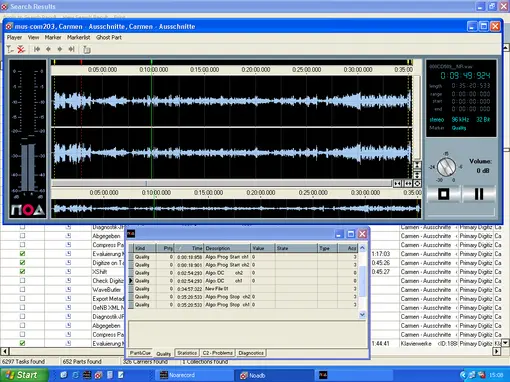Switch to the Statistics tab
Viewport: 510px width, 382px height.
[187, 353]
